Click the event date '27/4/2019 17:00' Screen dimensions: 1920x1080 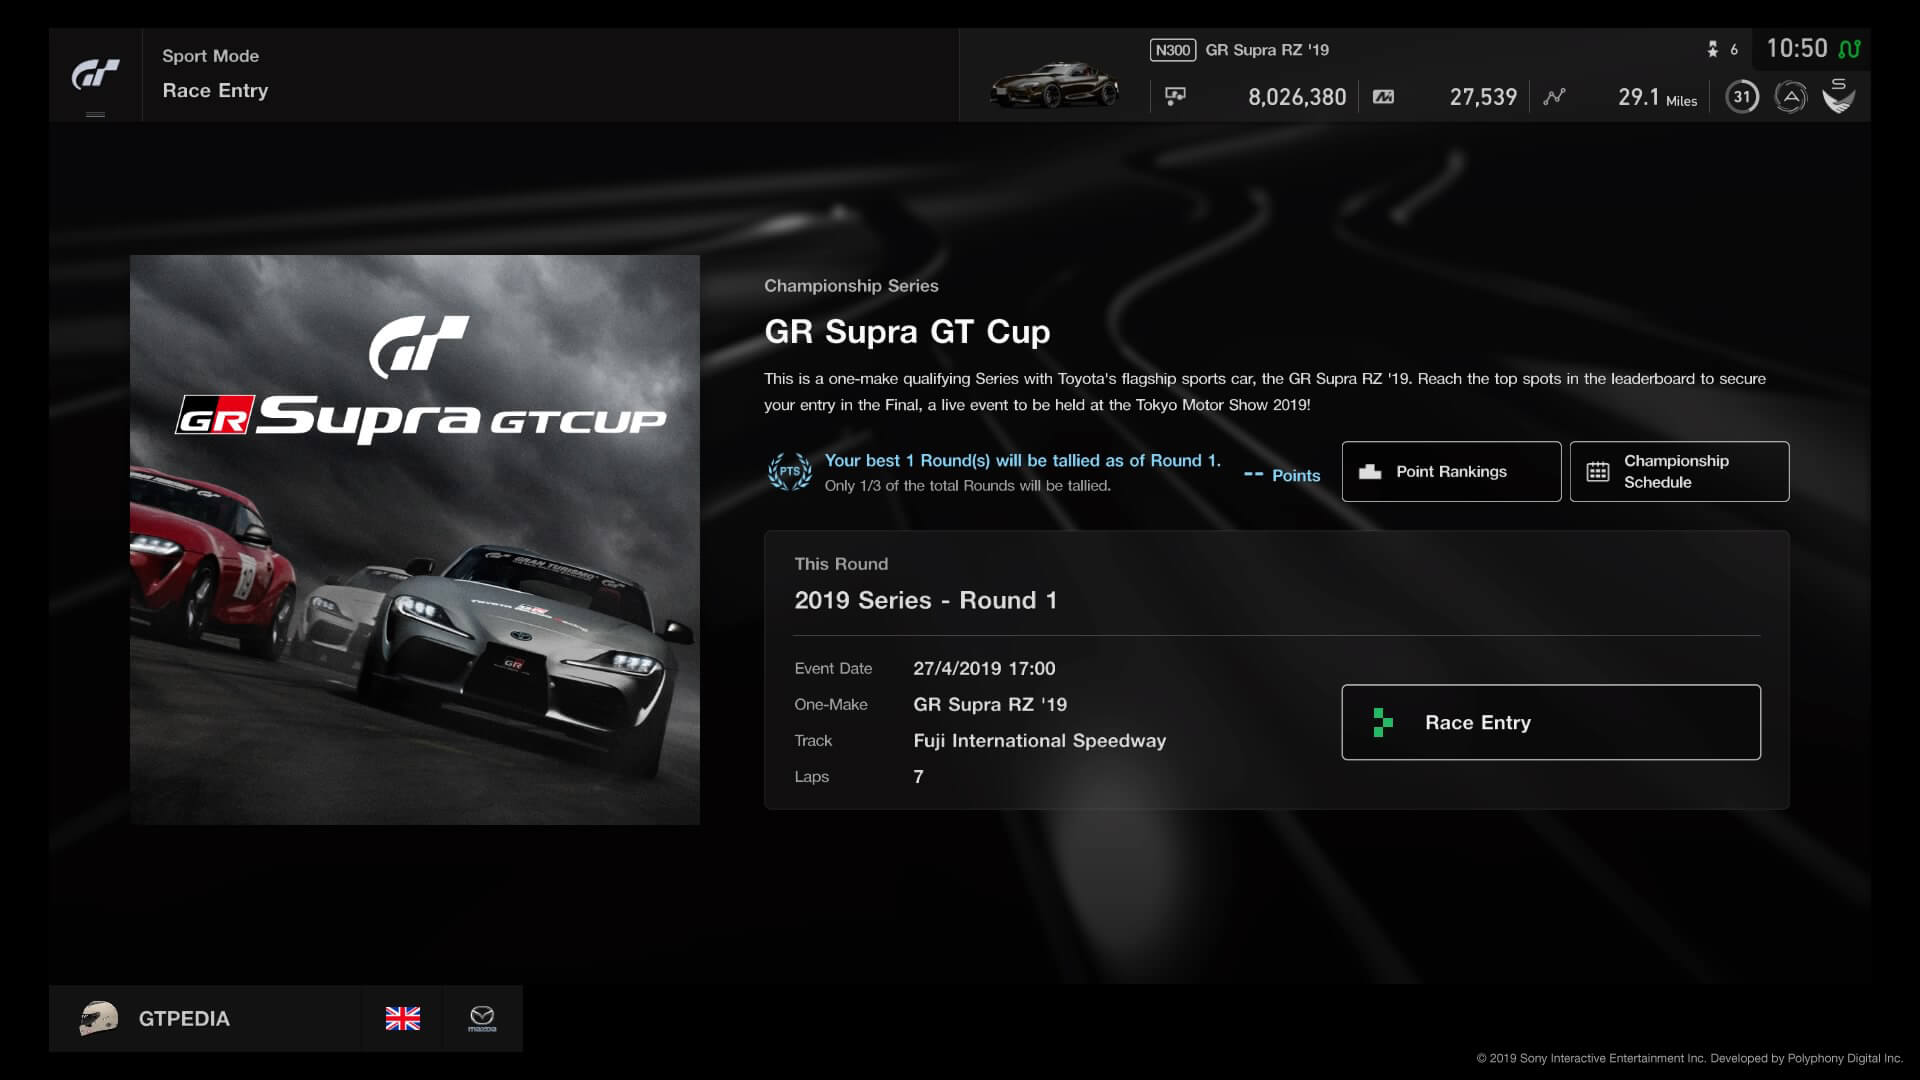point(984,668)
